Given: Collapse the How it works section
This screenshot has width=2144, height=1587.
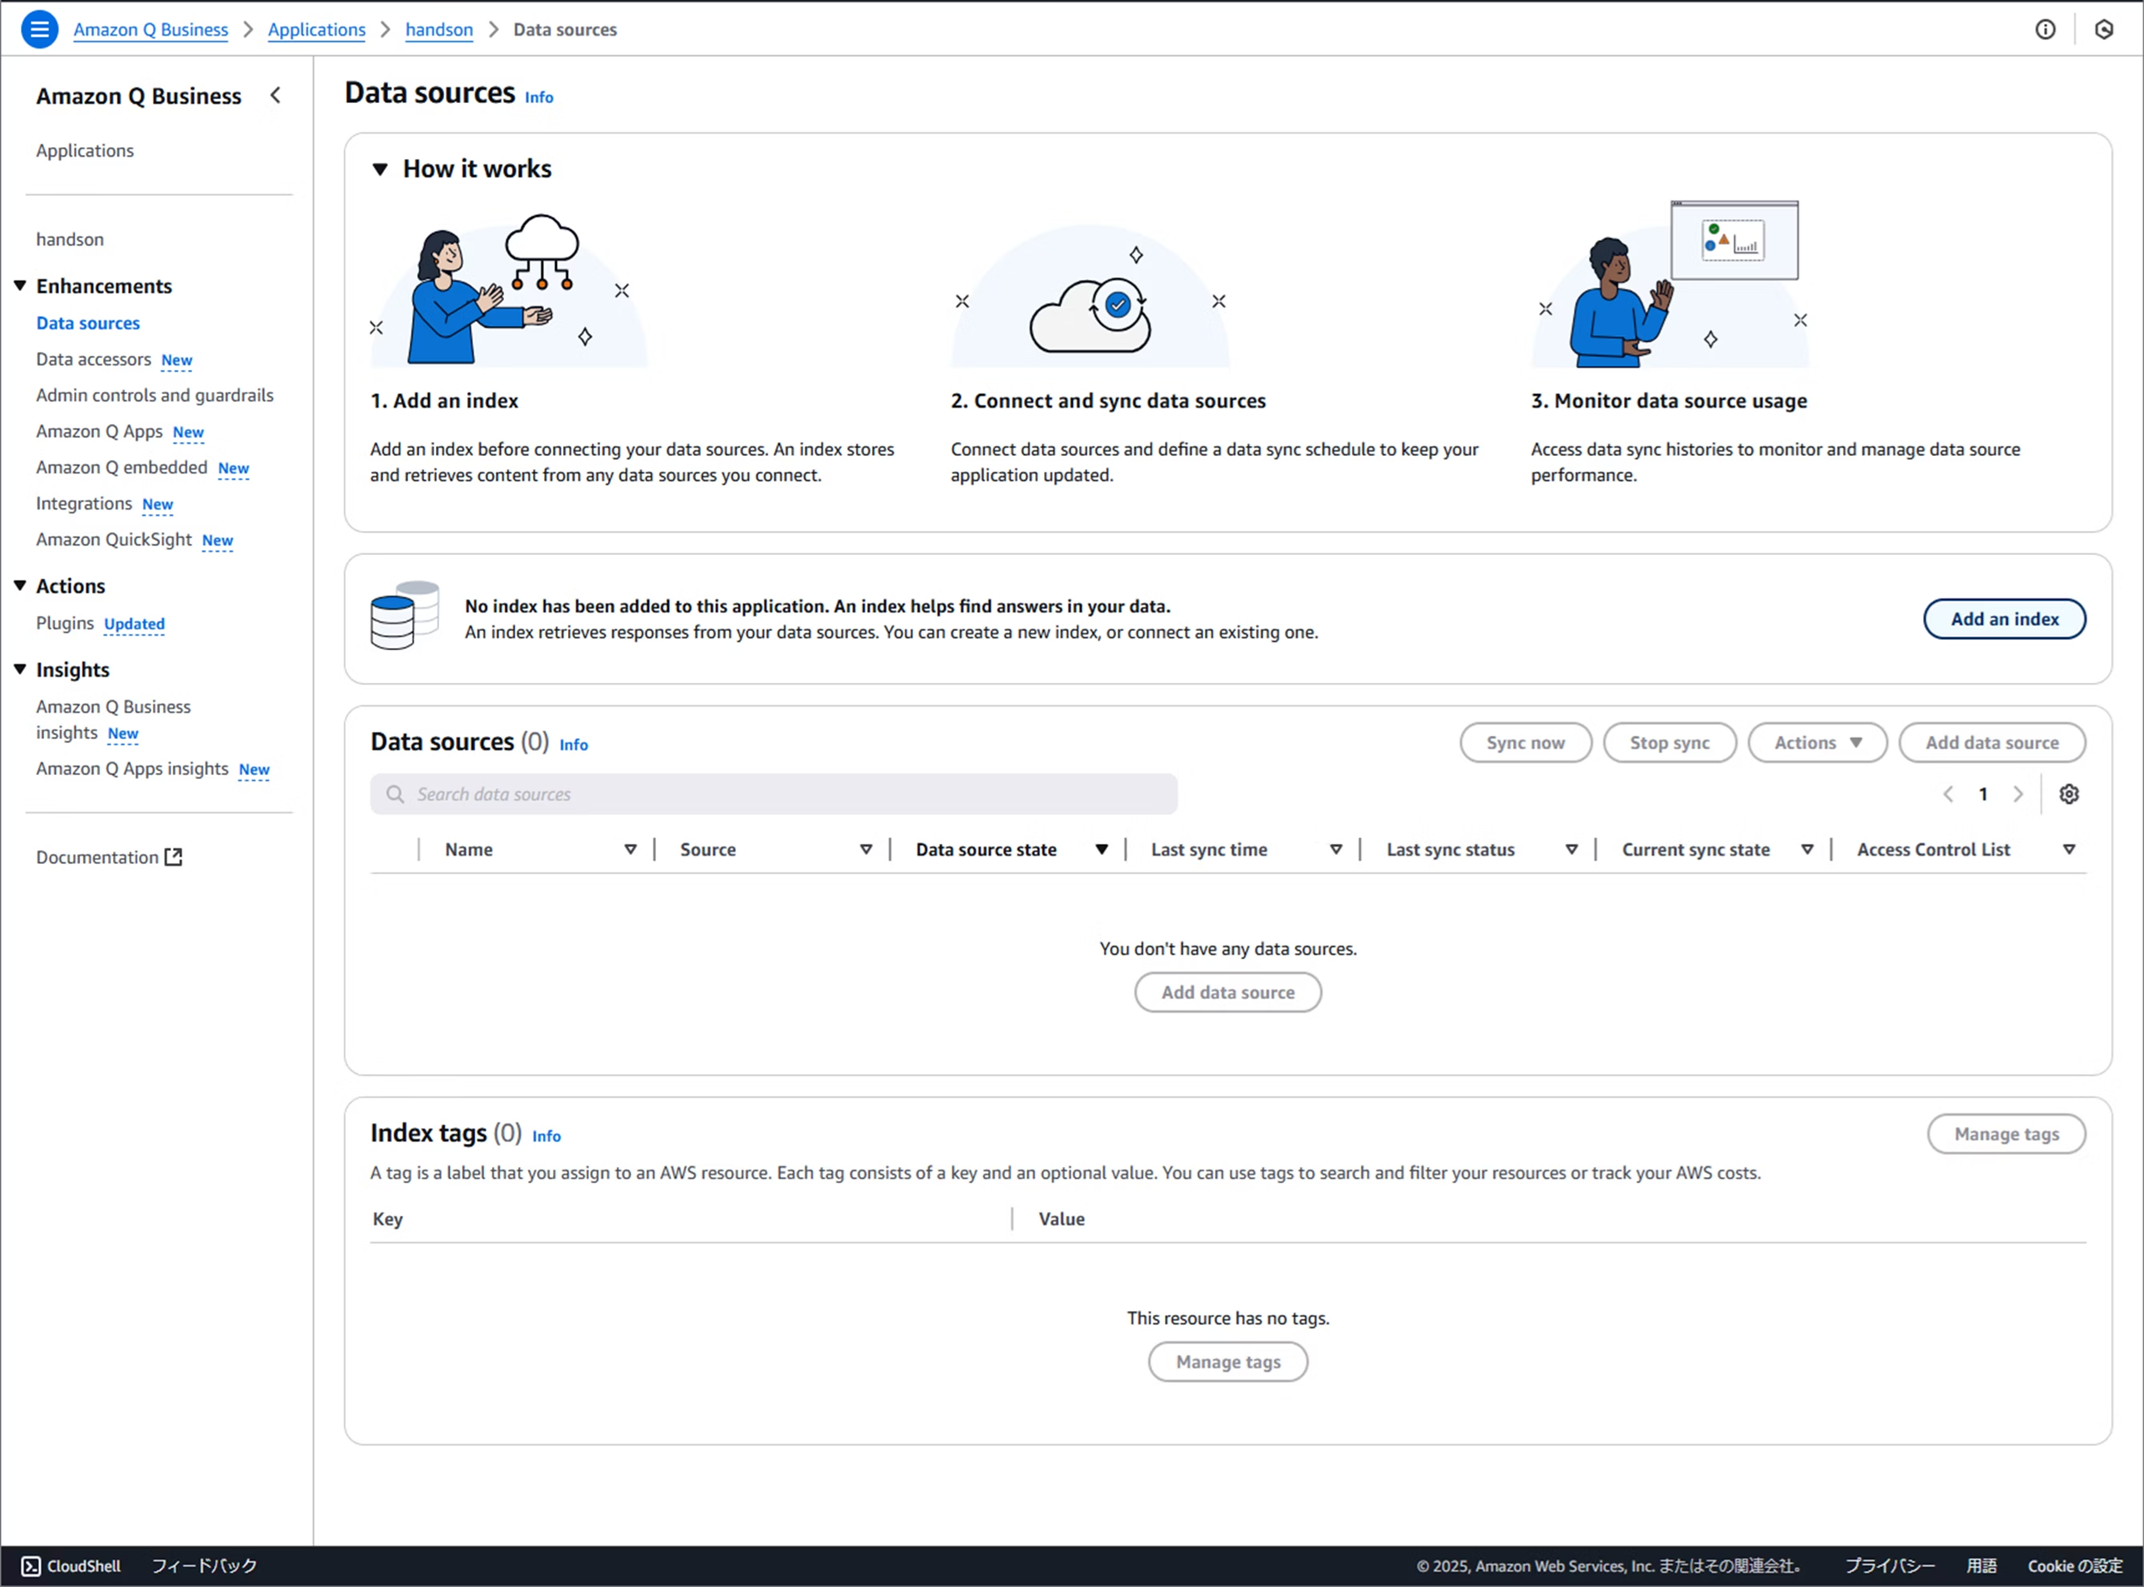Looking at the screenshot, I should [380, 169].
